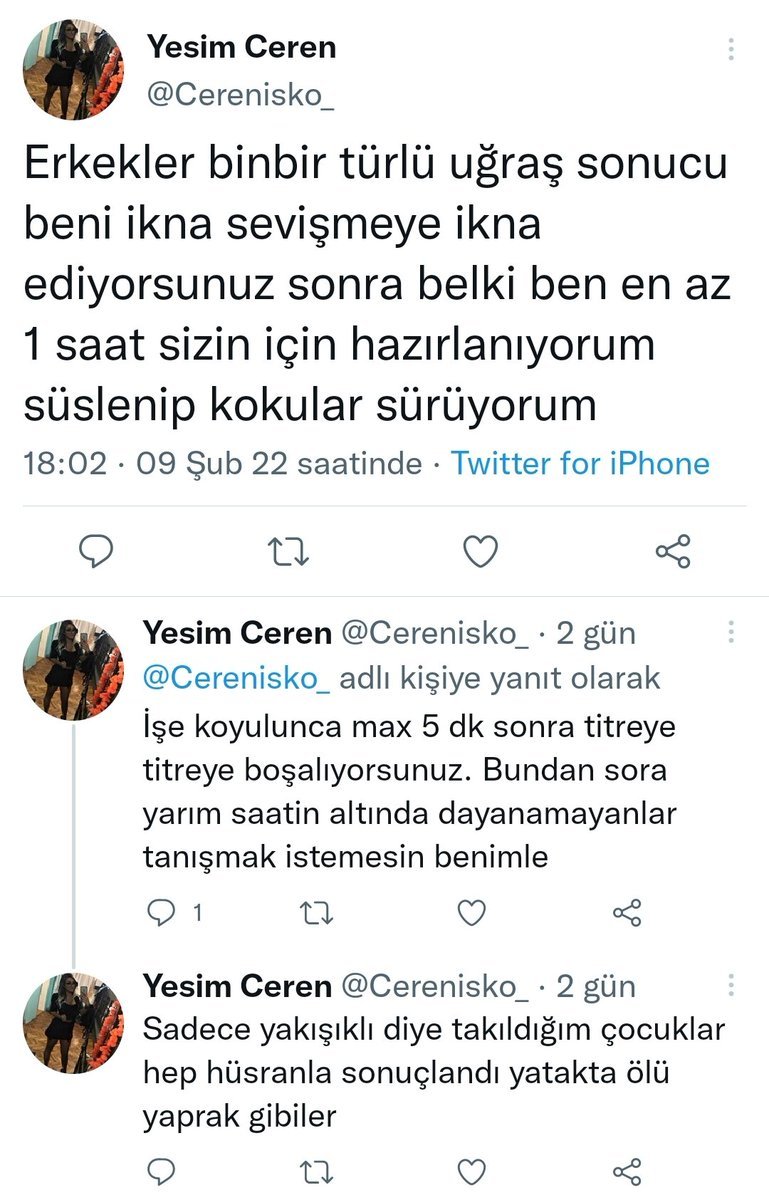Open reply icon showing 1 comment
This screenshot has height=1200, width=769.
click(x=163, y=912)
